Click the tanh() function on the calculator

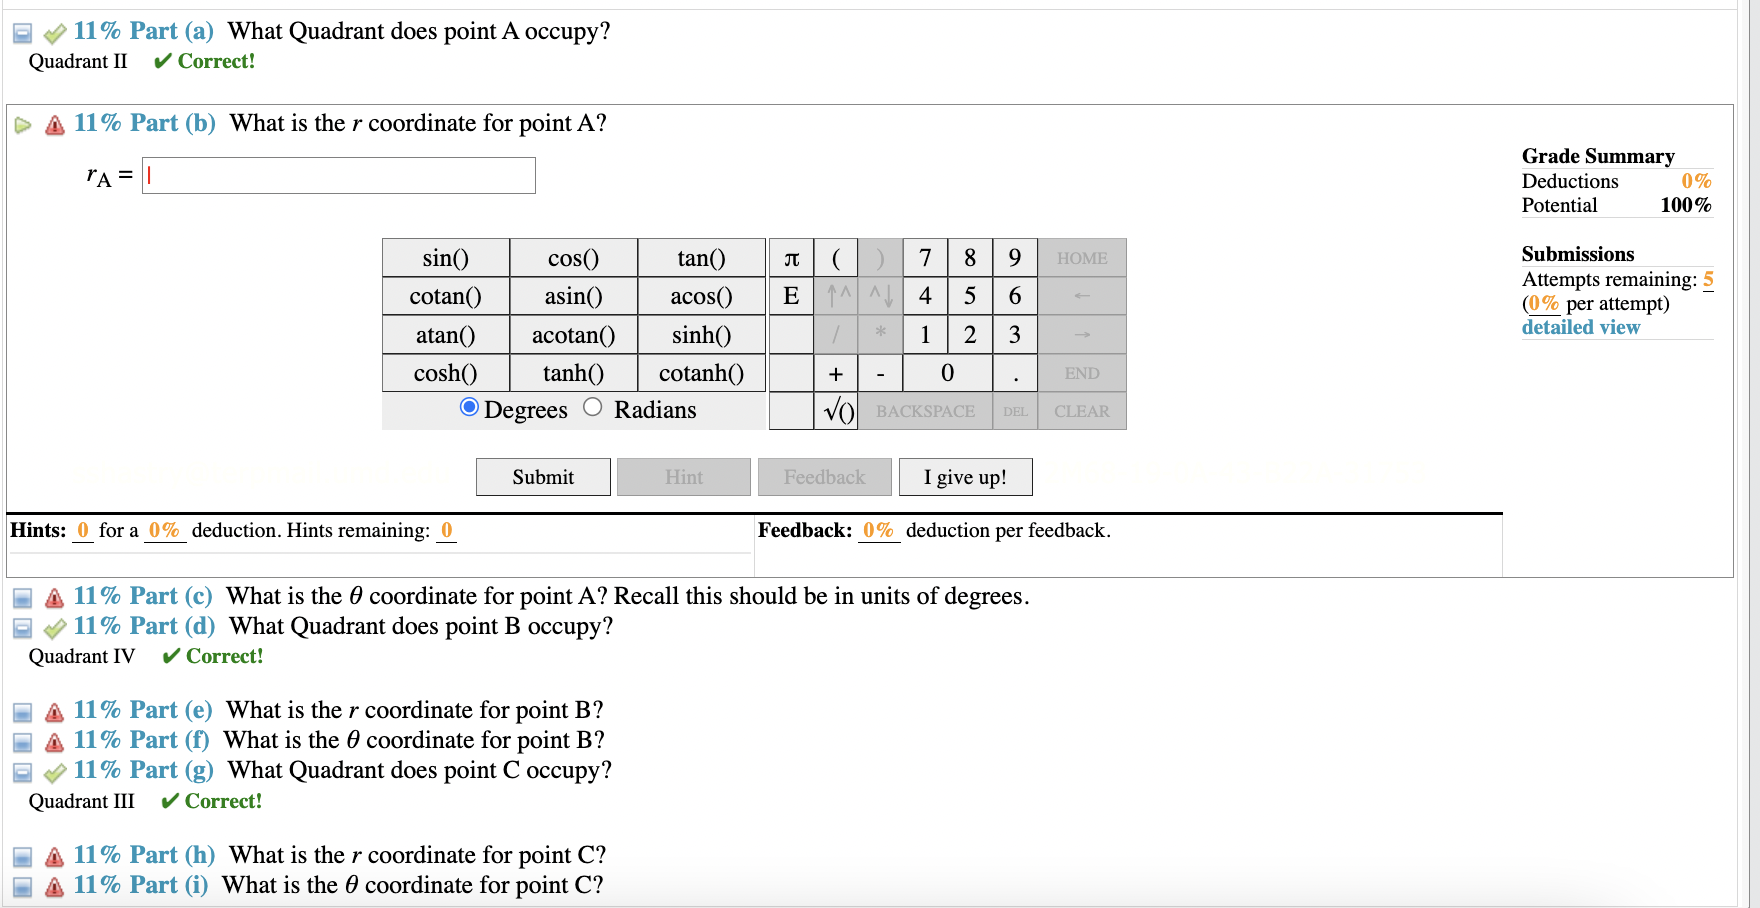(x=573, y=372)
